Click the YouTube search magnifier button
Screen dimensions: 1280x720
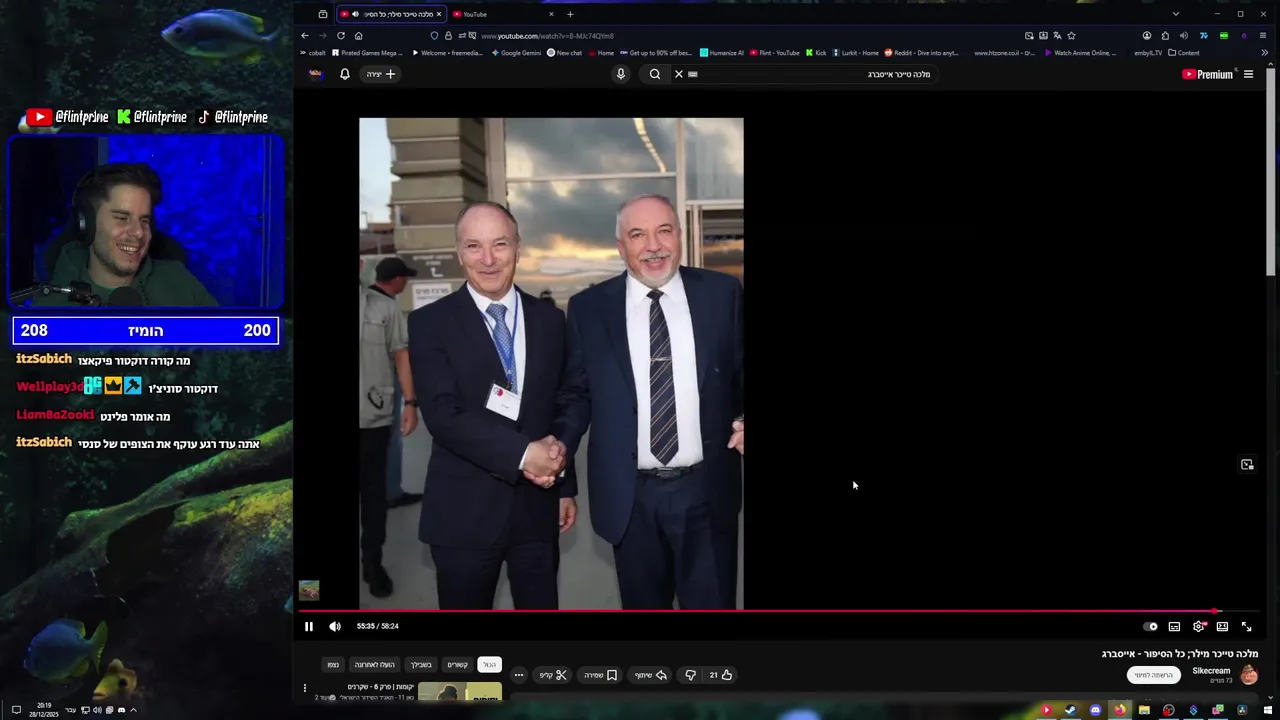click(655, 74)
